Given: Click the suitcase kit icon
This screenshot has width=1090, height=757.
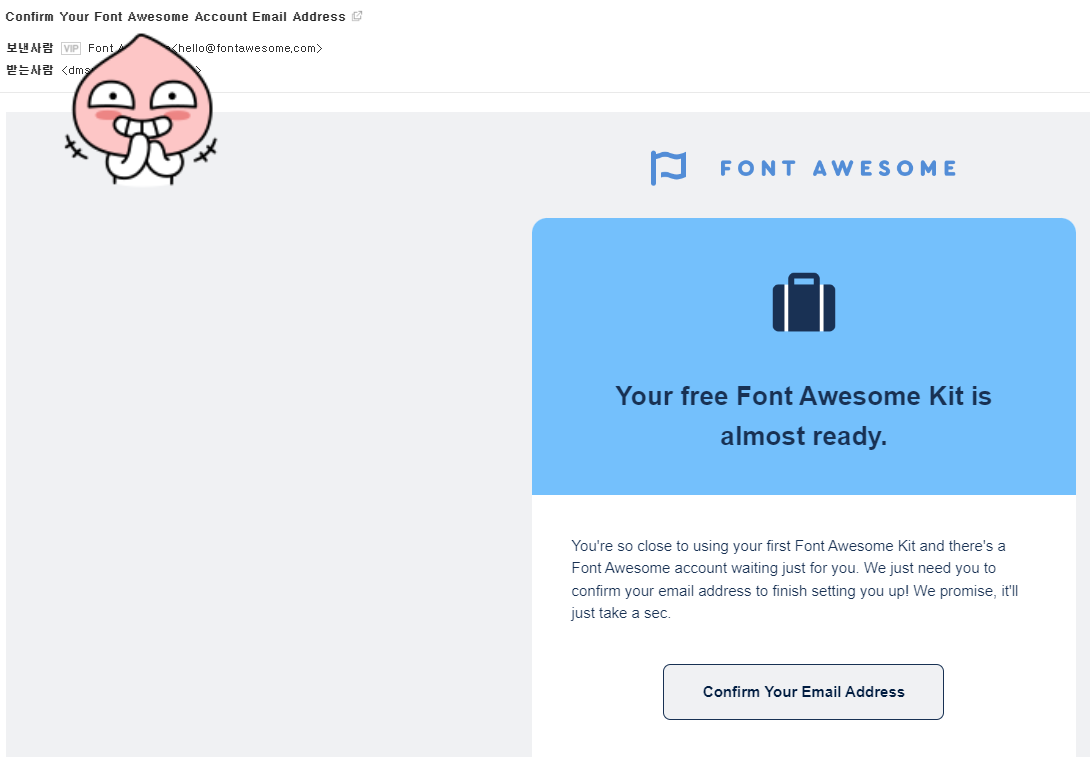Looking at the screenshot, I should pos(804,302).
